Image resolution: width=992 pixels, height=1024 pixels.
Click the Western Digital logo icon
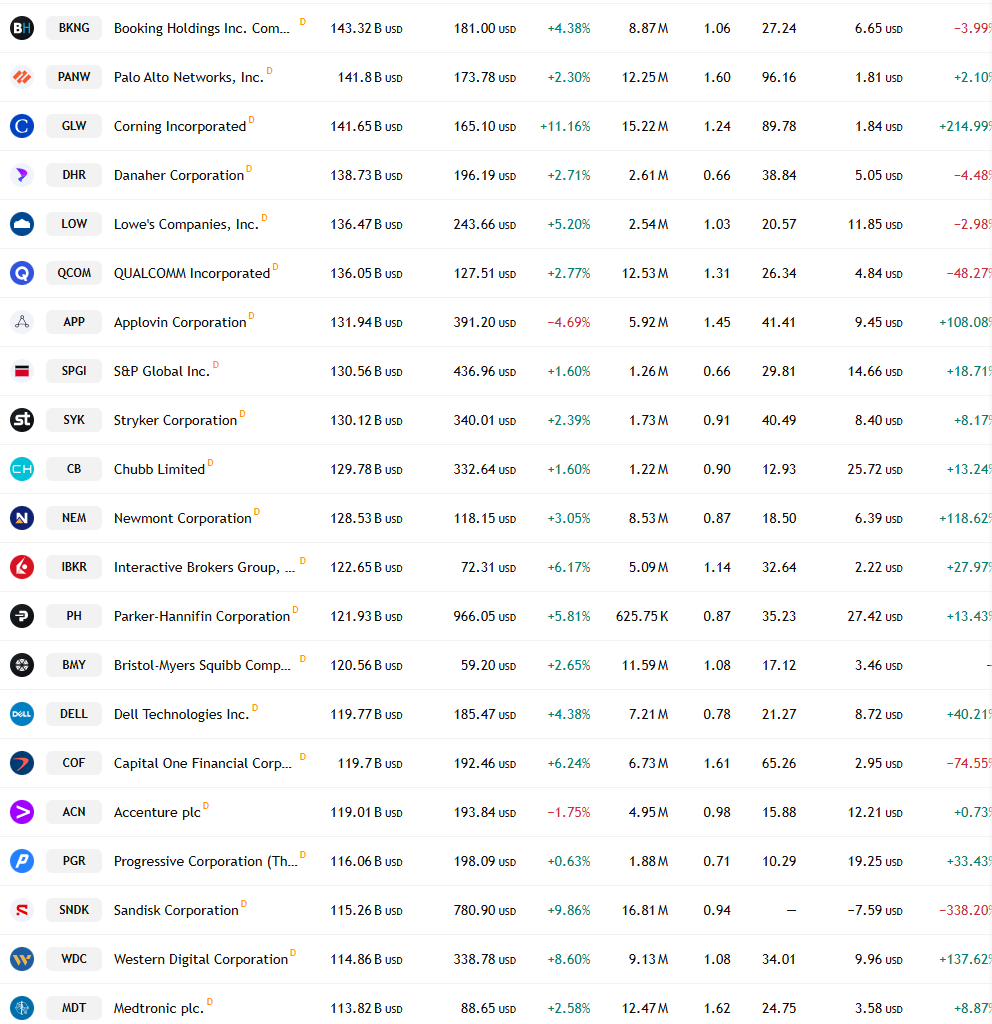point(22,959)
